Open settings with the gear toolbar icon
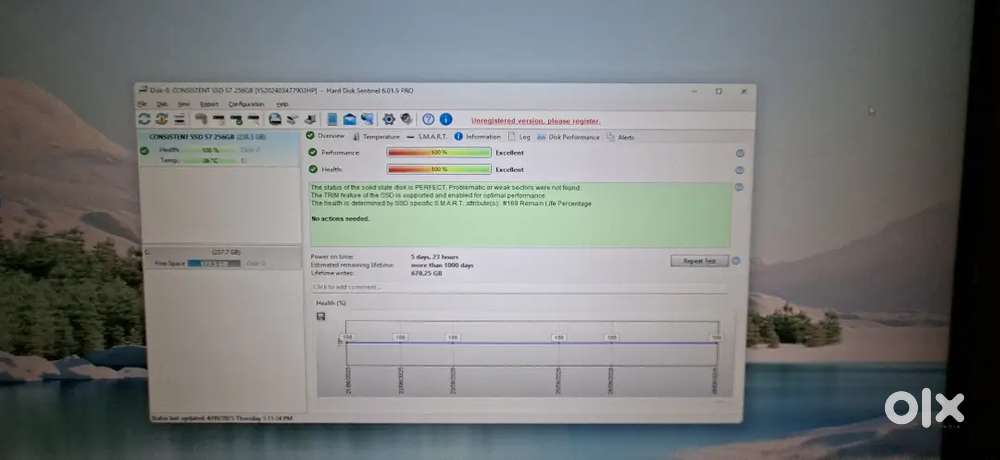Viewport: 1000px width, 460px height. 389,119
